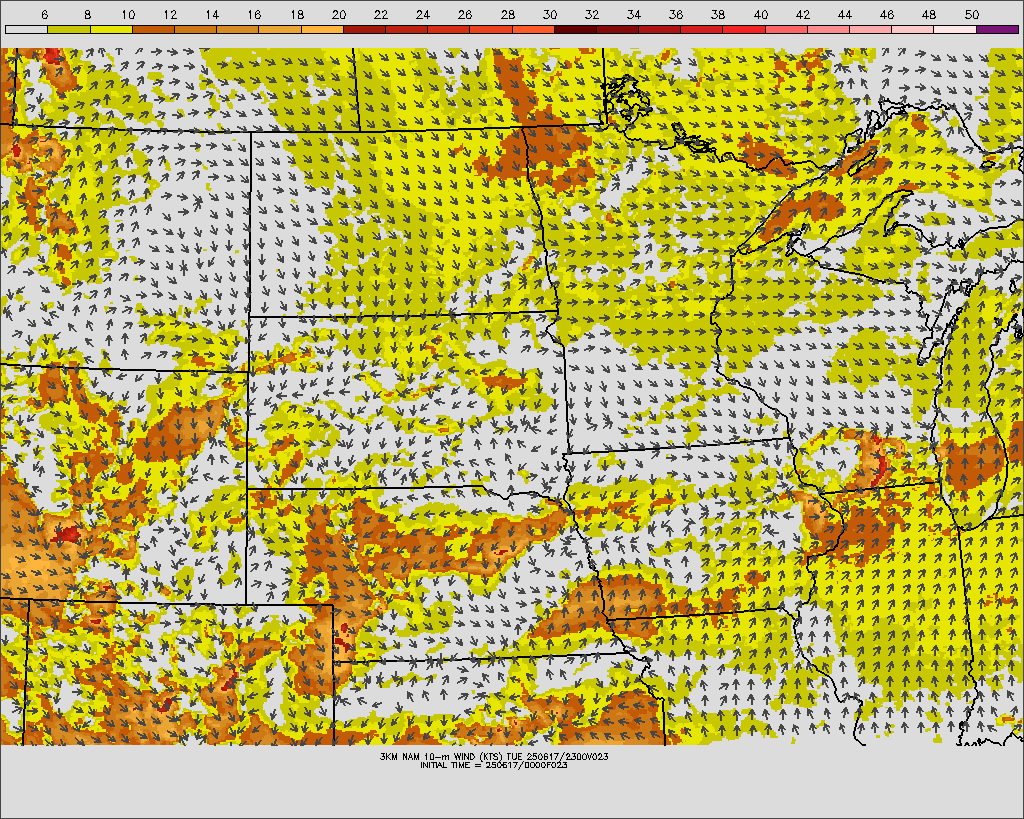1024x819 pixels.
Task: Click the 32-34 knot legend swatch
Action: click(618, 29)
